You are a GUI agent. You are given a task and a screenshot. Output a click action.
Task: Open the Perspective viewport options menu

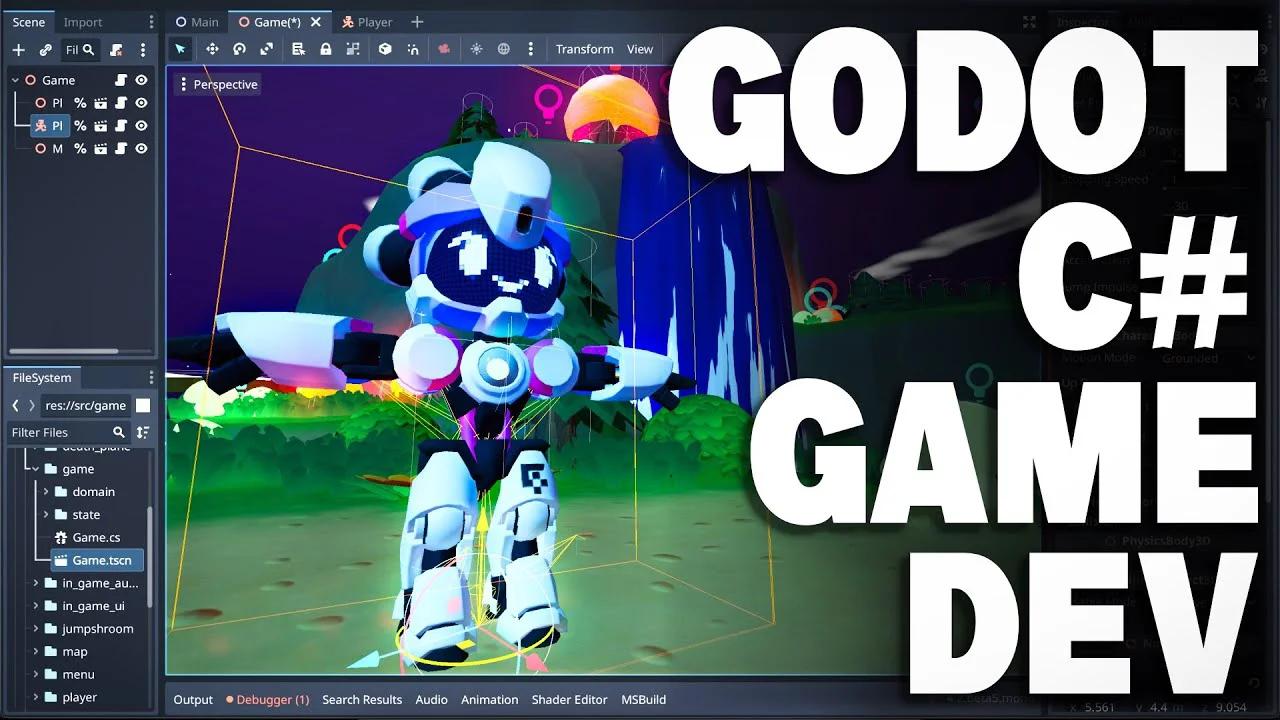pos(217,85)
